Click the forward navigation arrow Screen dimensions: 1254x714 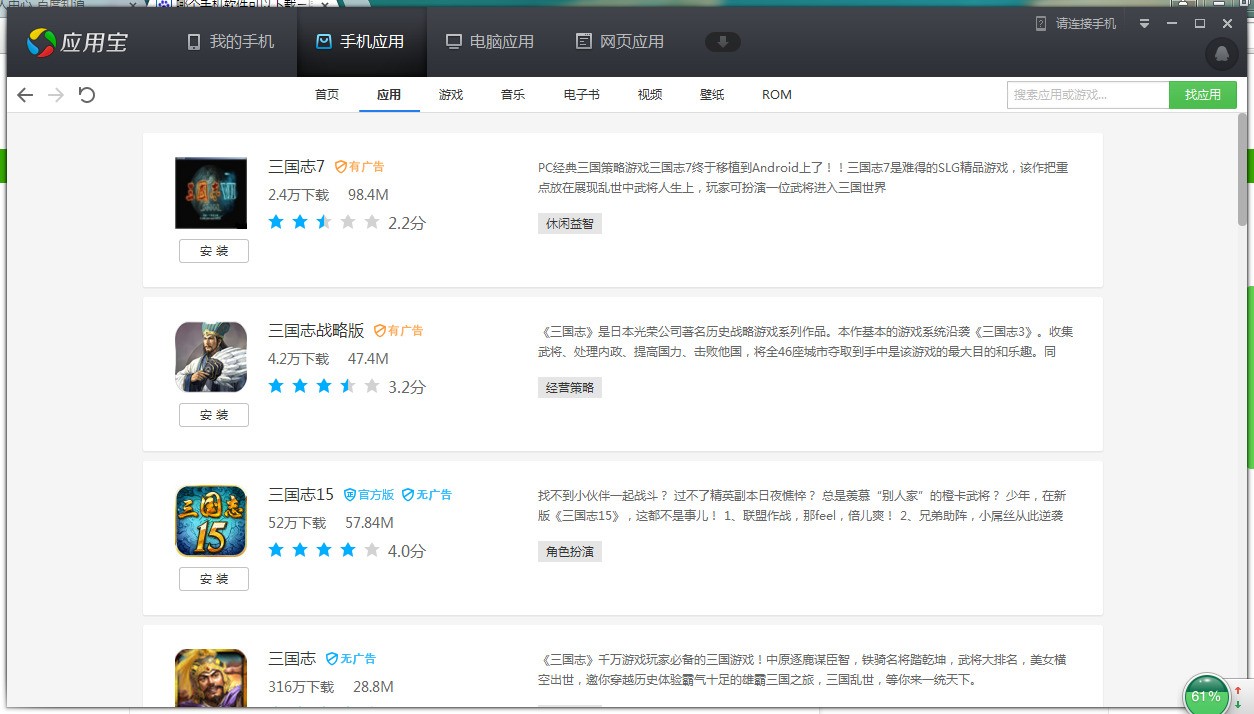pos(56,95)
